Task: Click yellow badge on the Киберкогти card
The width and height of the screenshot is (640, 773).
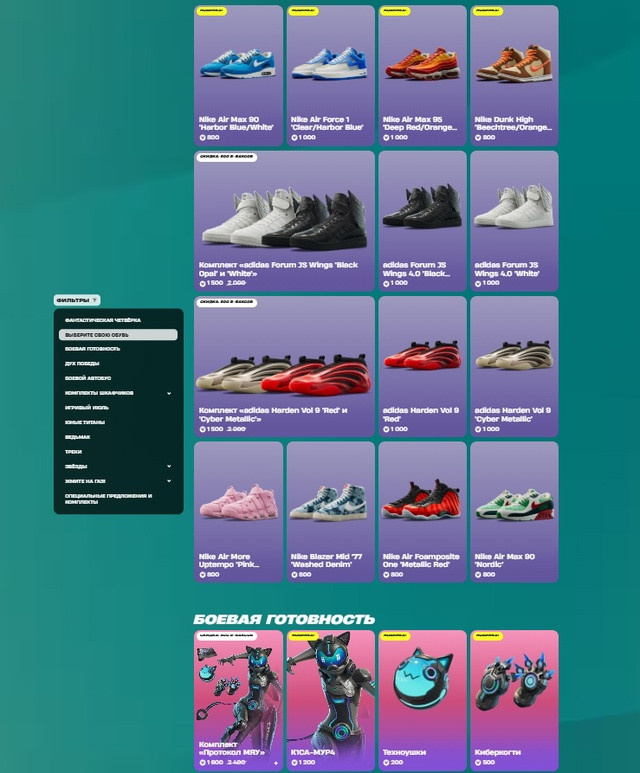Action: 488,636
